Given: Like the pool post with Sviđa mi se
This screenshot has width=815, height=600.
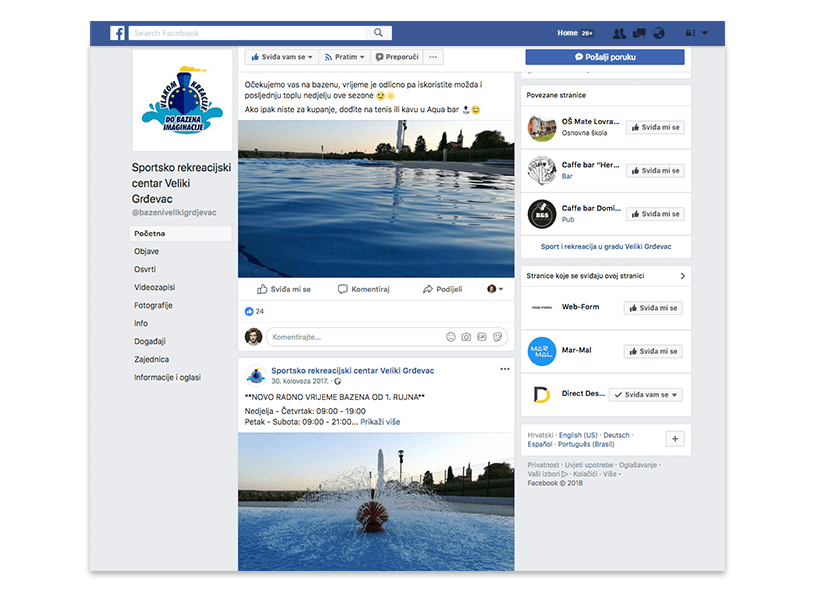Looking at the screenshot, I should 284,289.
